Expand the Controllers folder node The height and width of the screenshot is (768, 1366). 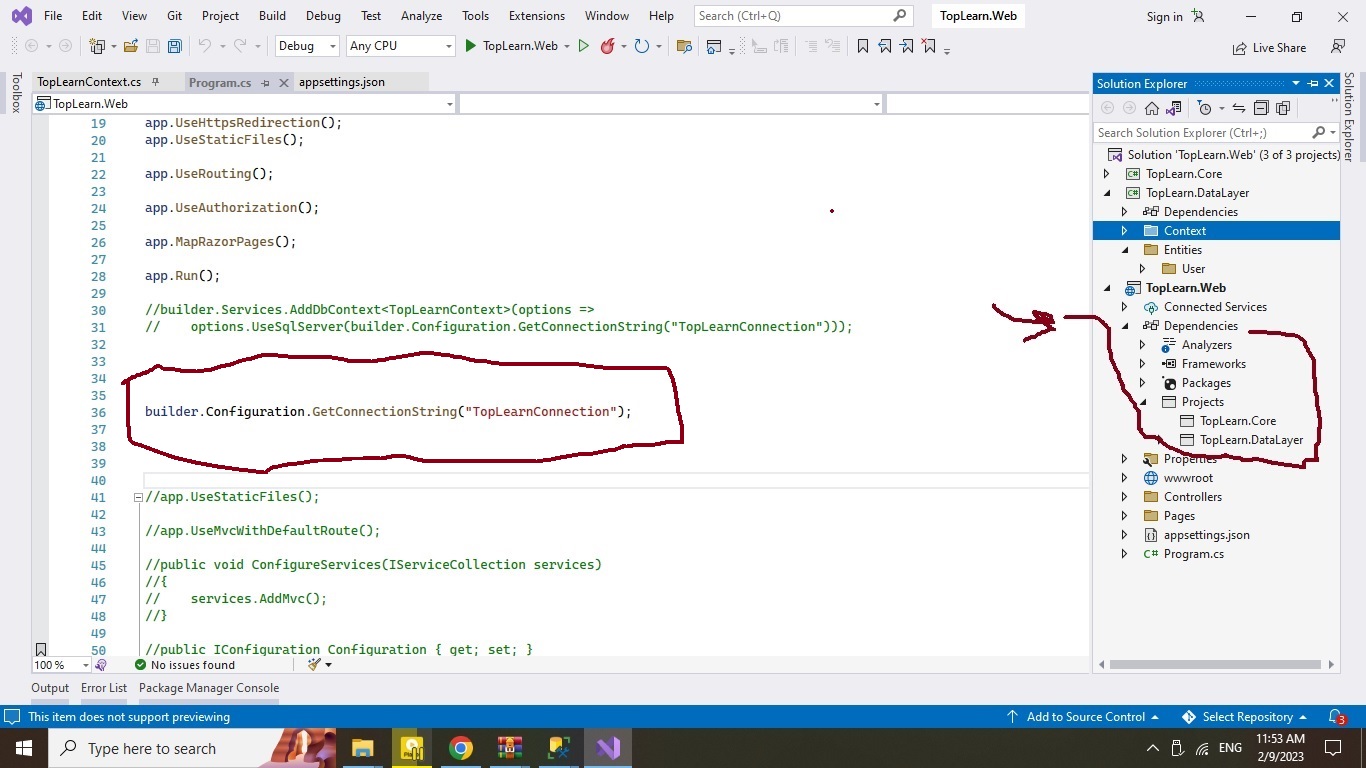[1124, 497]
